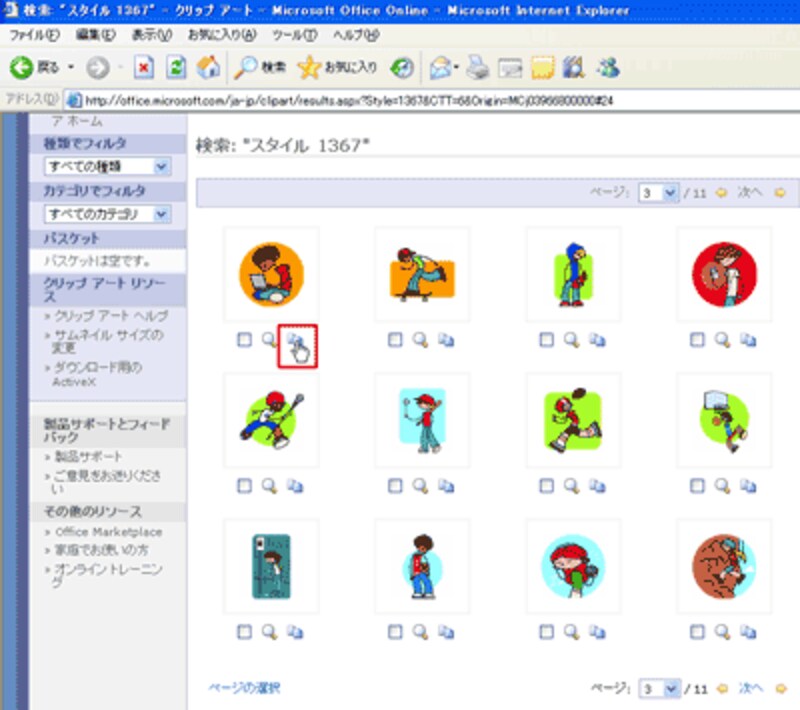This screenshot has height=710, width=800.
Task: Preview the lacrosse player clip with magnifier
Action: 269,486
